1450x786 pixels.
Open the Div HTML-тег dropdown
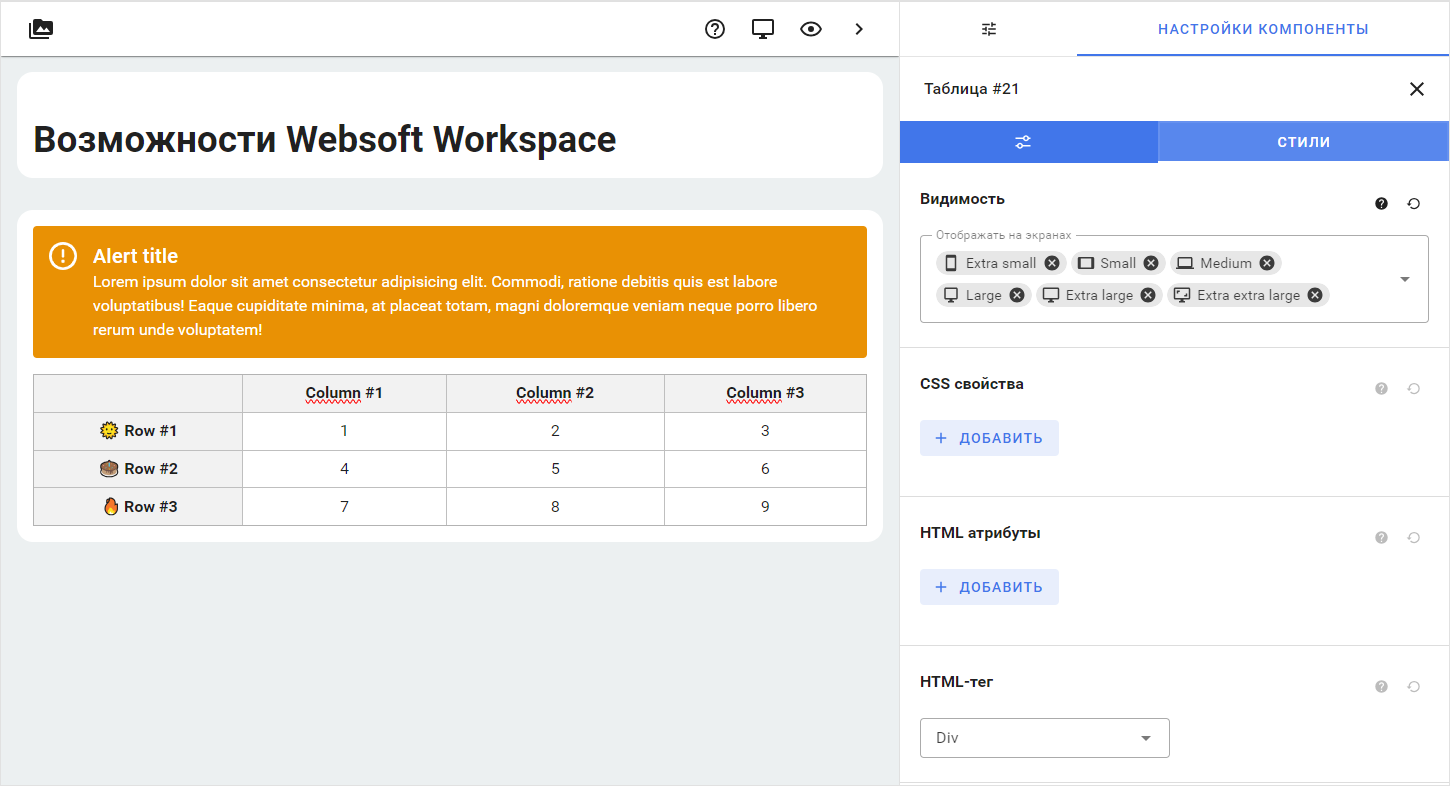pos(1044,737)
